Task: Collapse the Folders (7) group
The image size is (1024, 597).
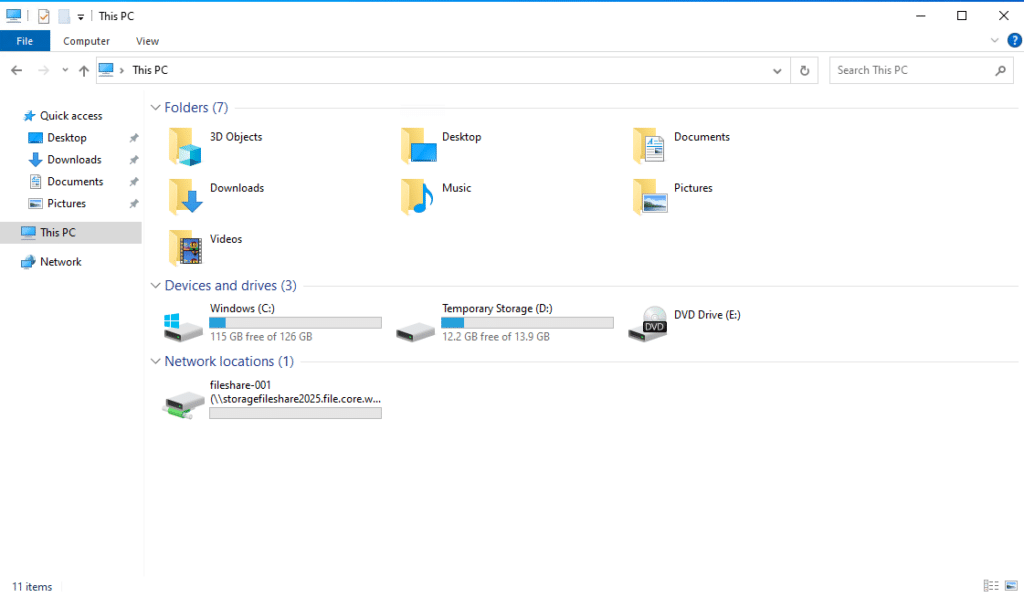Action: point(155,108)
